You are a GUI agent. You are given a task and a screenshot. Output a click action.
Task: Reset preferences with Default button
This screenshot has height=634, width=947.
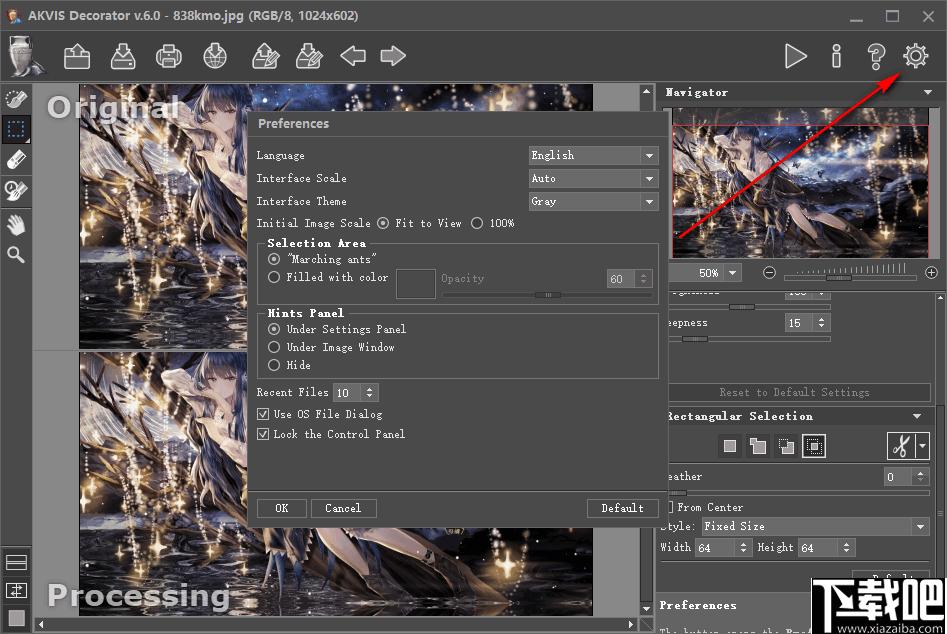[x=622, y=508]
